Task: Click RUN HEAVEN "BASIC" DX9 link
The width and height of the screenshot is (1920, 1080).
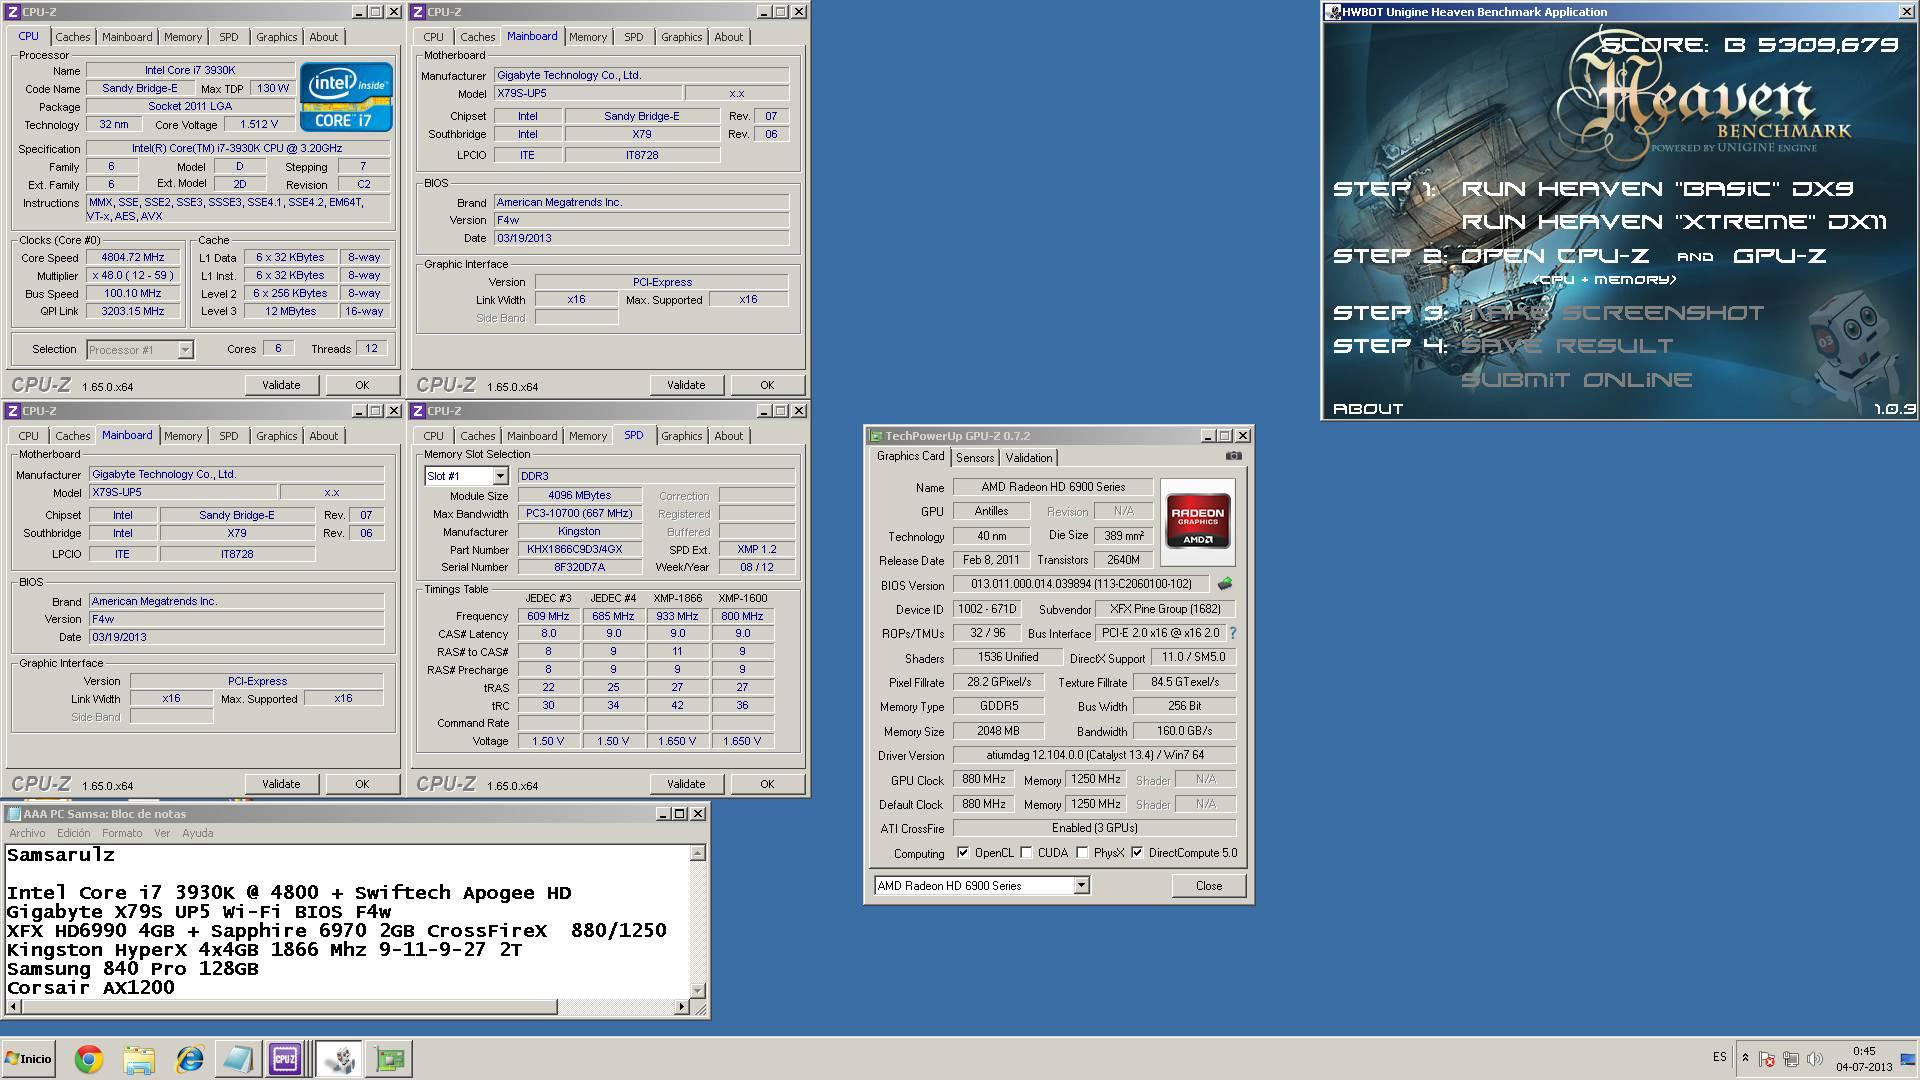Action: coord(1658,188)
